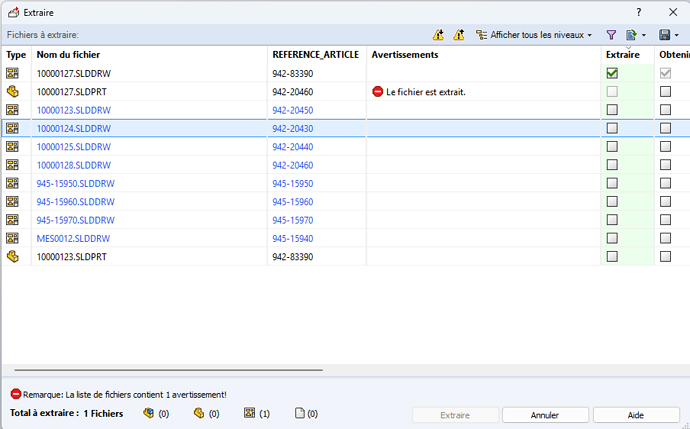Image resolution: width=690 pixels, height=429 pixels.
Task: Click drawing icon for 10000123.SLDDRW row
Action: point(12,110)
